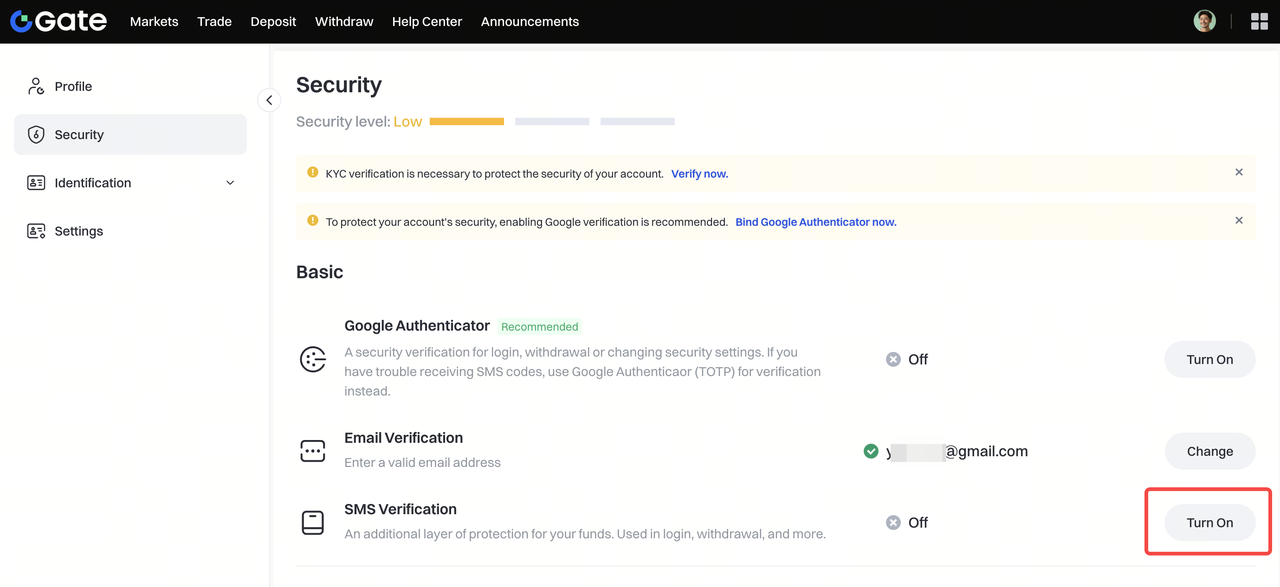Screen dimensions: 1280x587
Task: Collapse the sidebar with the arrow
Action: [x=269, y=100]
